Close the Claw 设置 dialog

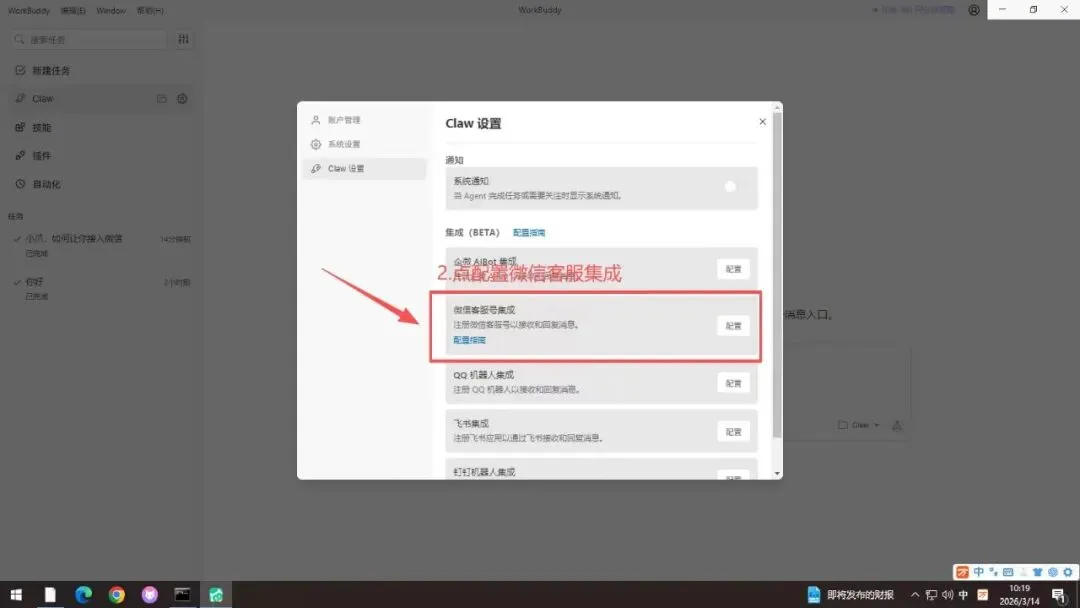(x=762, y=121)
